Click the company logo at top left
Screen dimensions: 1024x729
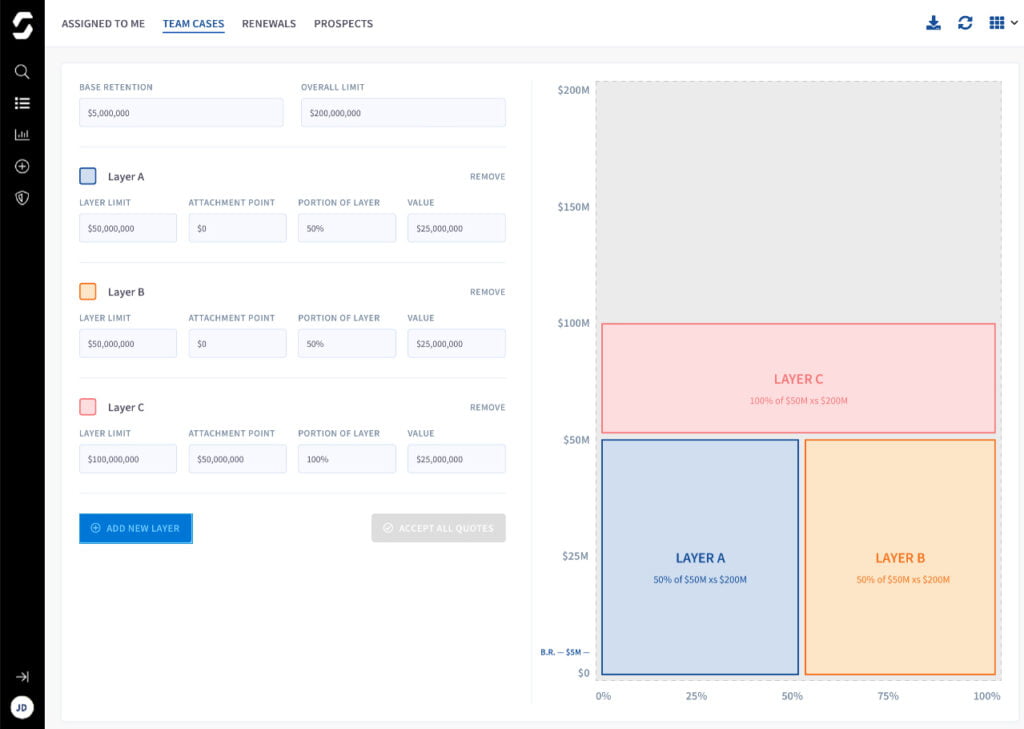(x=22, y=25)
